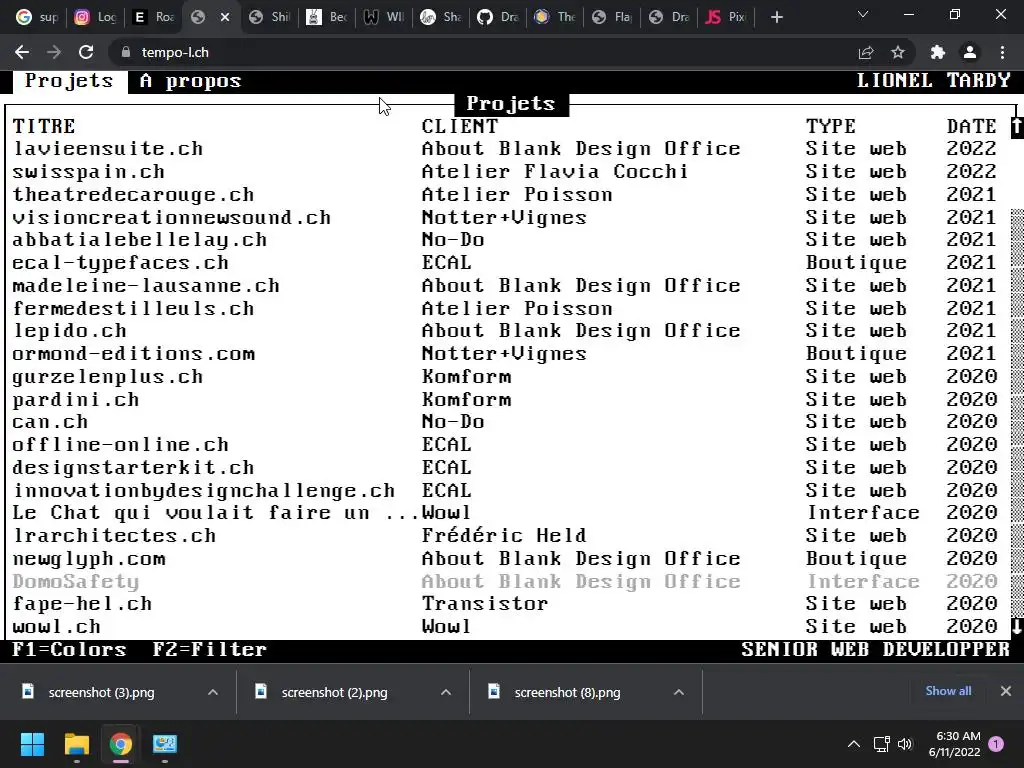Open the tab search dropdown arrow

click(x=863, y=14)
